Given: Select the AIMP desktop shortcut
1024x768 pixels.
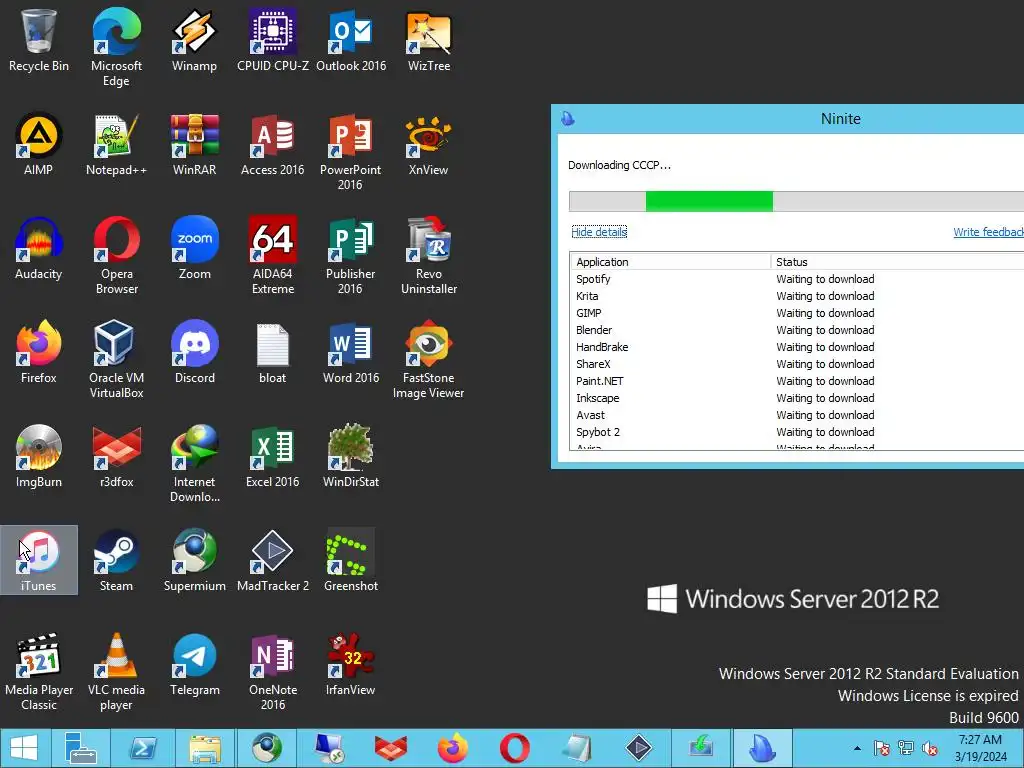Looking at the screenshot, I should click(x=39, y=144).
